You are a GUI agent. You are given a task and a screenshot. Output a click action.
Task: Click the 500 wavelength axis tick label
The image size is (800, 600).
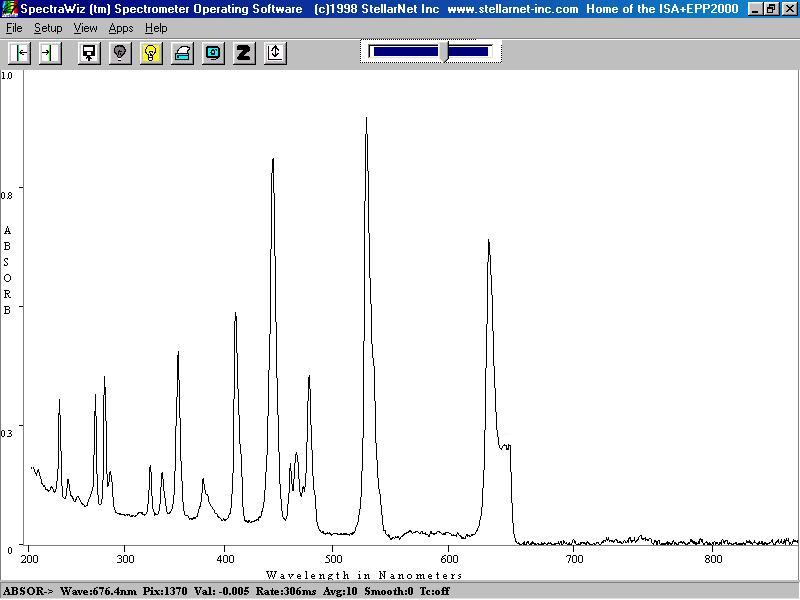pyautogui.click(x=334, y=559)
